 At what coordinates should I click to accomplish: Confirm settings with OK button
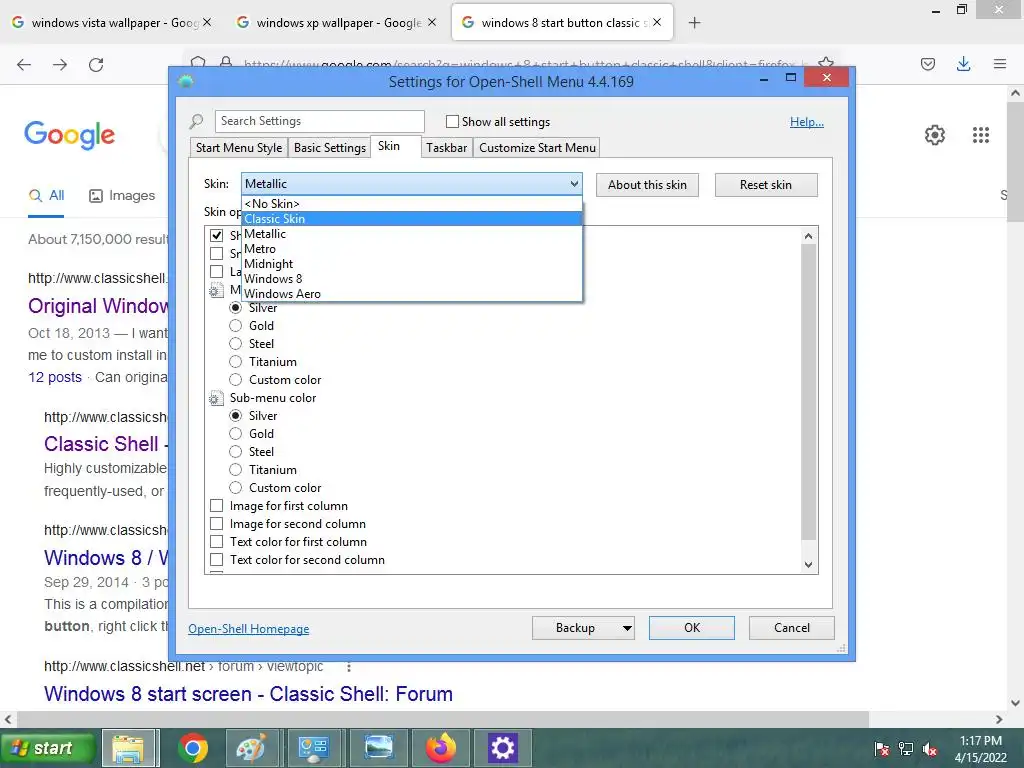(692, 628)
